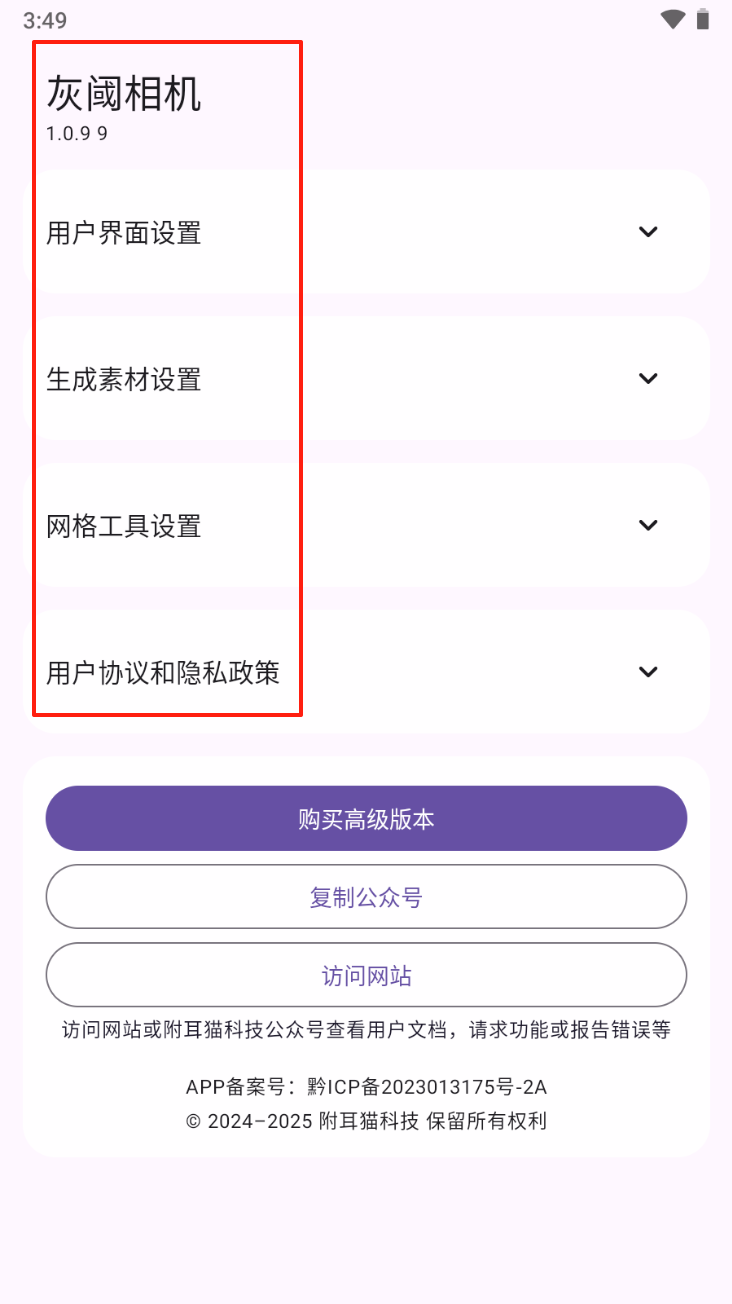Screen dimensions: 732x1304
Task: Tap the © 2024–2025 附耳猫科技 copyright line
Action: [366, 1121]
